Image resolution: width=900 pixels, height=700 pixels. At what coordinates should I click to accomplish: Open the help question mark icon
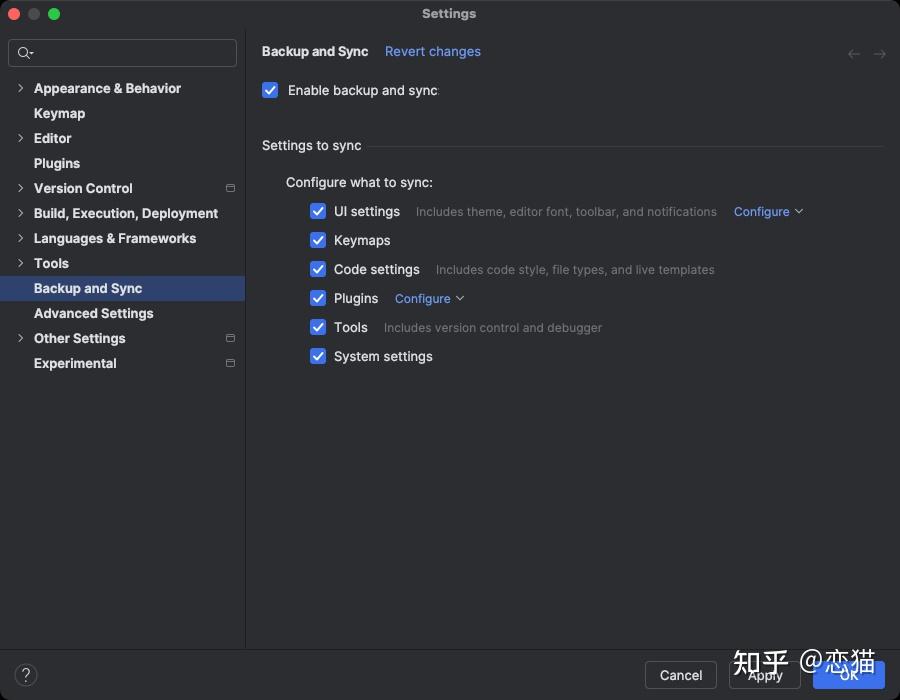point(26,675)
